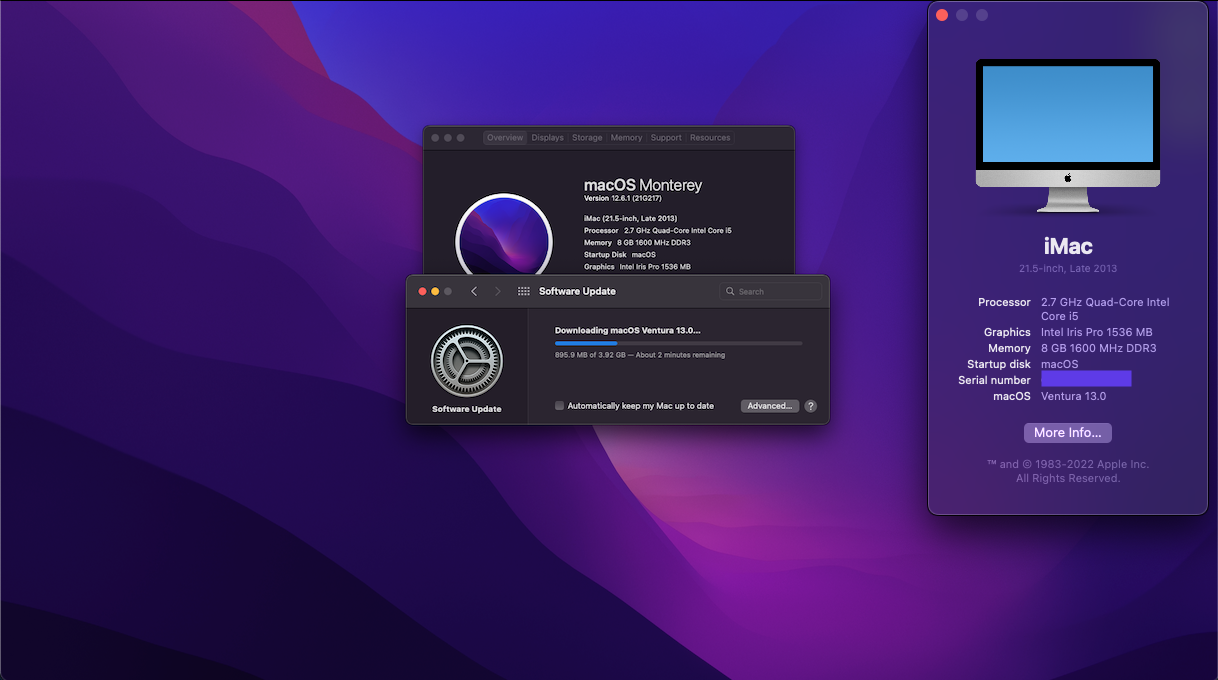Click the redacted serial number value
This screenshot has height=680, width=1218.
[x=1086, y=379]
